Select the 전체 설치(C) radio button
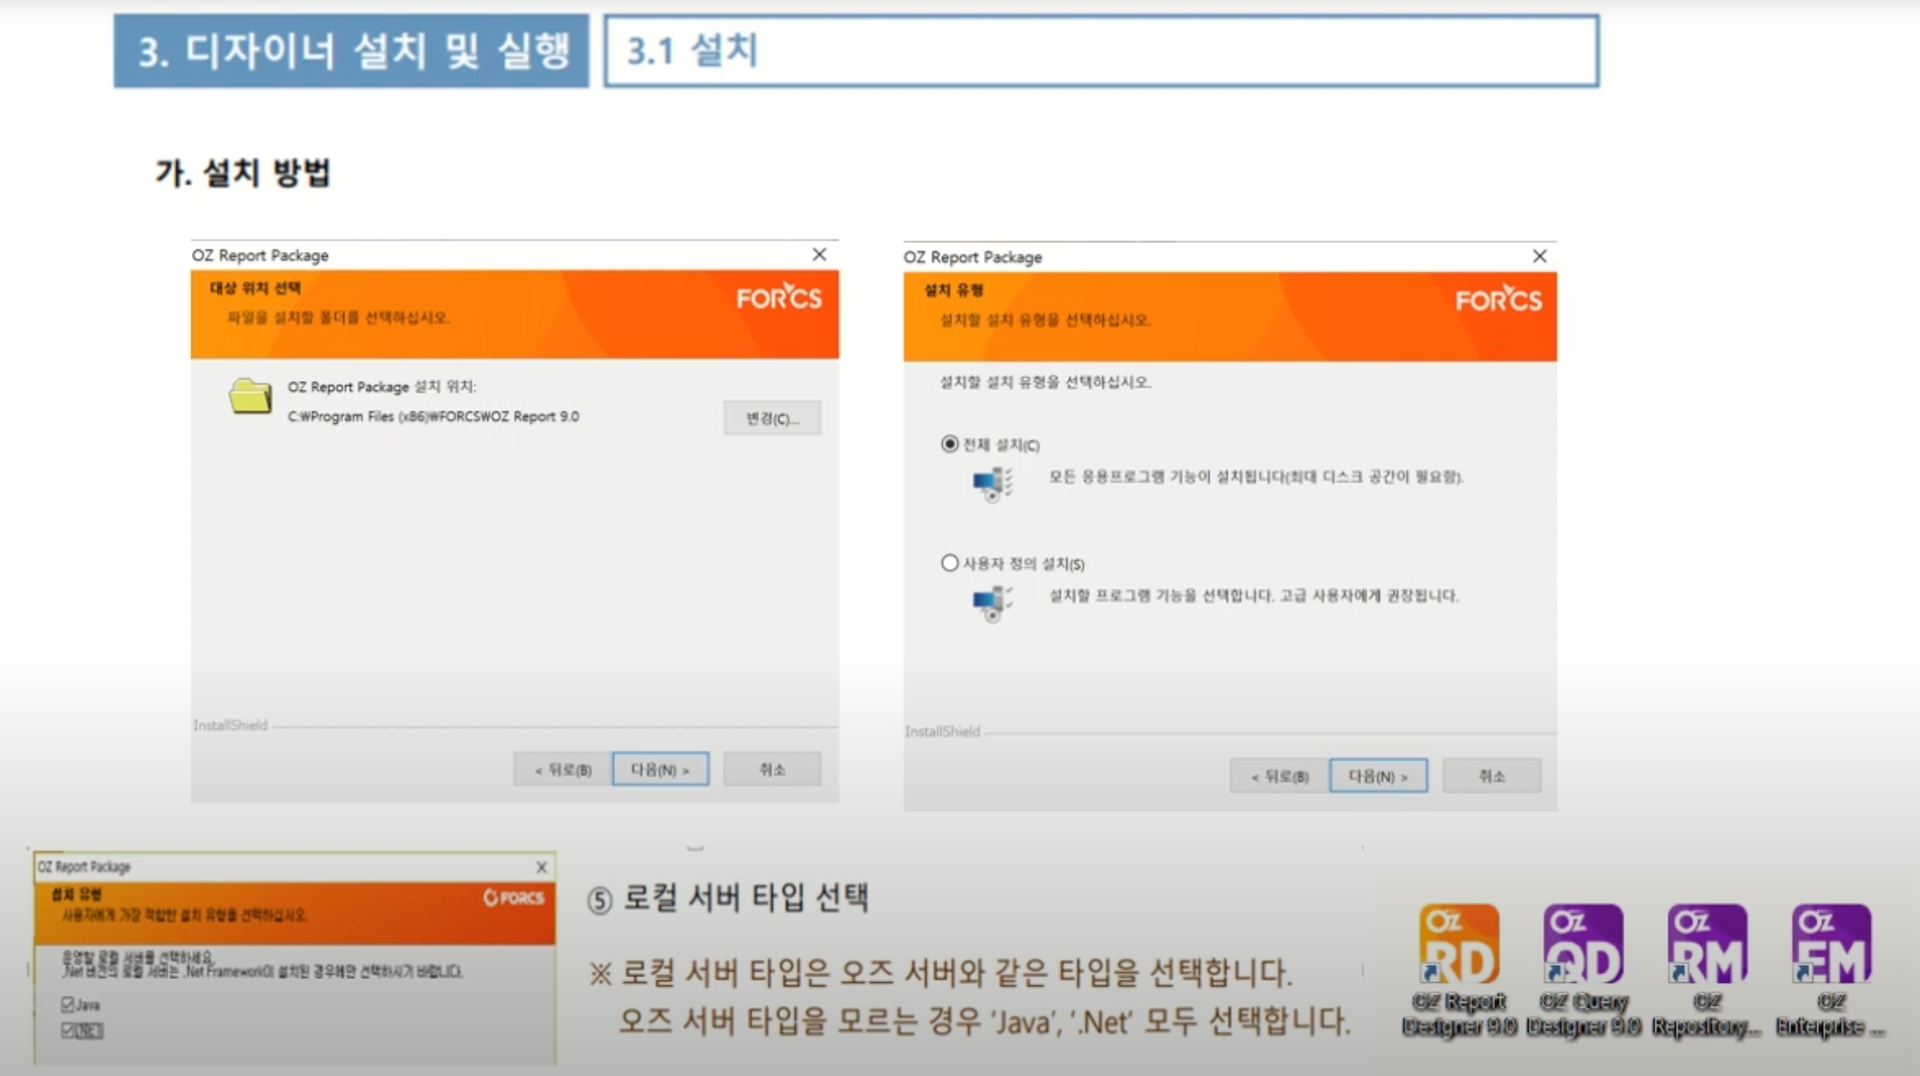This screenshot has width=1920, height=1076. tap(950, 444)
